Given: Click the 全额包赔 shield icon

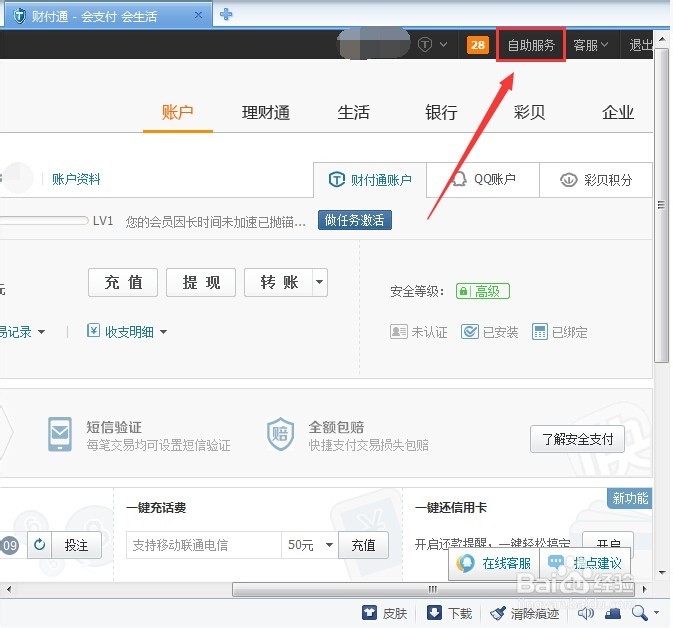Looking at the screenshot, I should (x=280, y=434).
